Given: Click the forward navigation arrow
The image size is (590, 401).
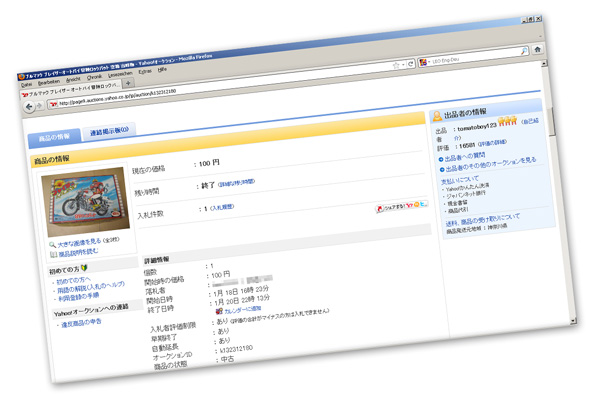Looking at the screenshot, I should click(x=39, y=105).
